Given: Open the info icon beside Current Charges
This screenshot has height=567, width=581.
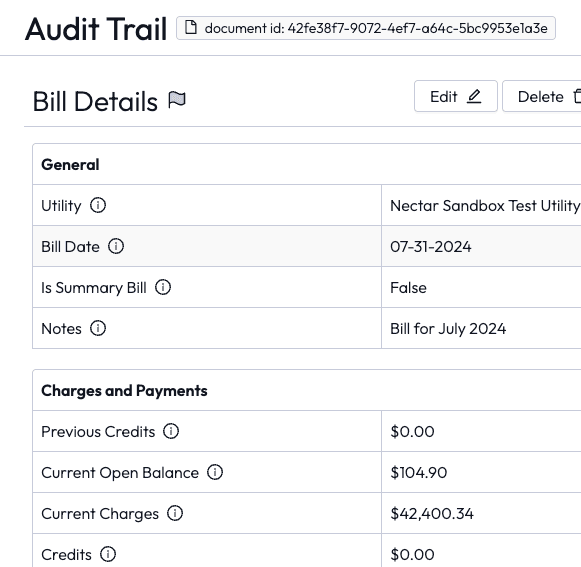Looking at the screenshot, I should [175, 513].
